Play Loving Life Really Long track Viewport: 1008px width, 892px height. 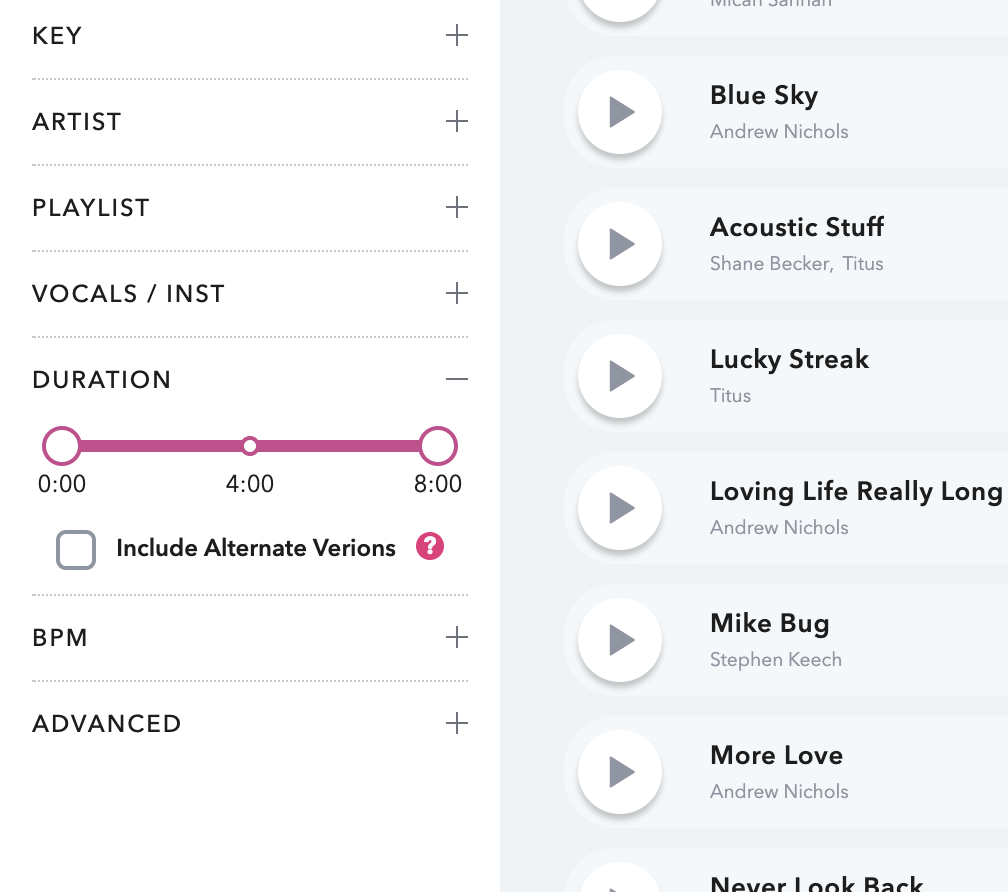(620, 508)
